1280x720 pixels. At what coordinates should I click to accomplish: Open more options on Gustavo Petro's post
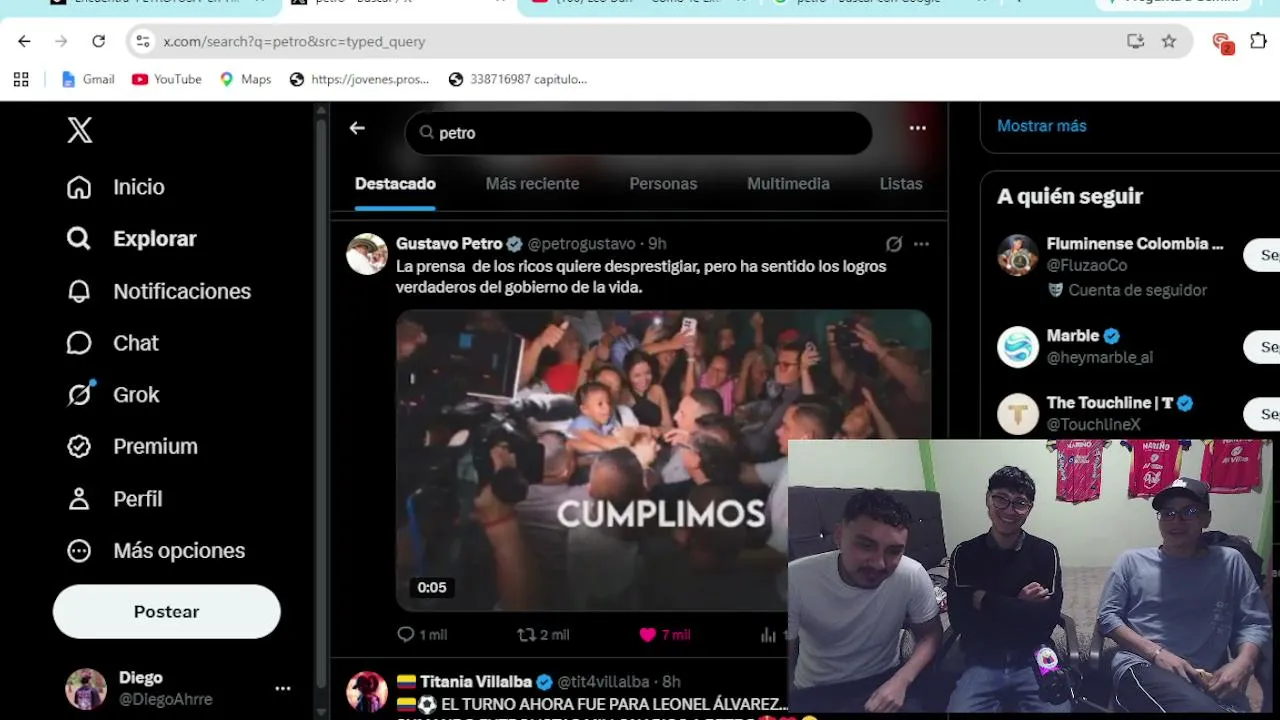tap(922, 244)
